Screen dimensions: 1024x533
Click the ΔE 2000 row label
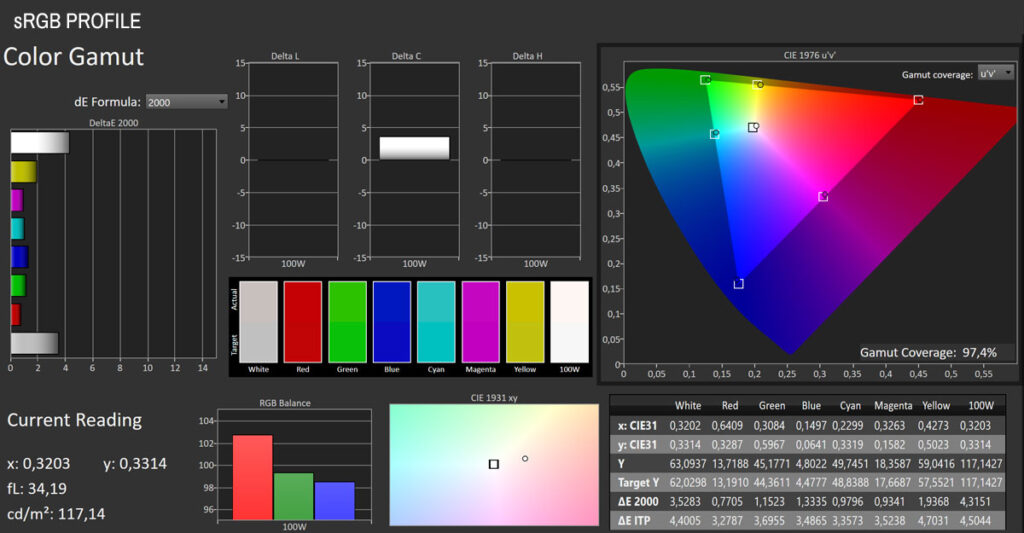pos(638,502)
